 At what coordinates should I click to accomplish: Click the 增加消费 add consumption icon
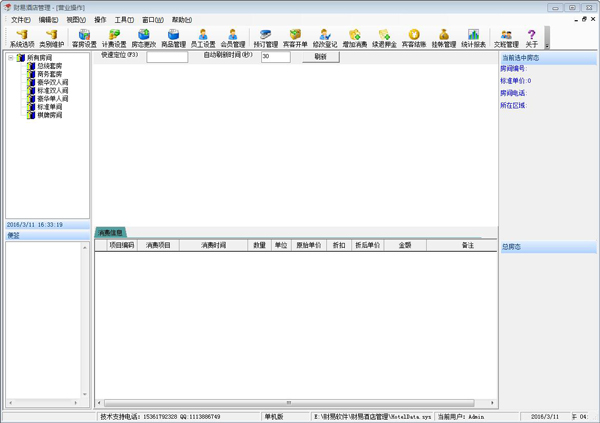point(354,38)
